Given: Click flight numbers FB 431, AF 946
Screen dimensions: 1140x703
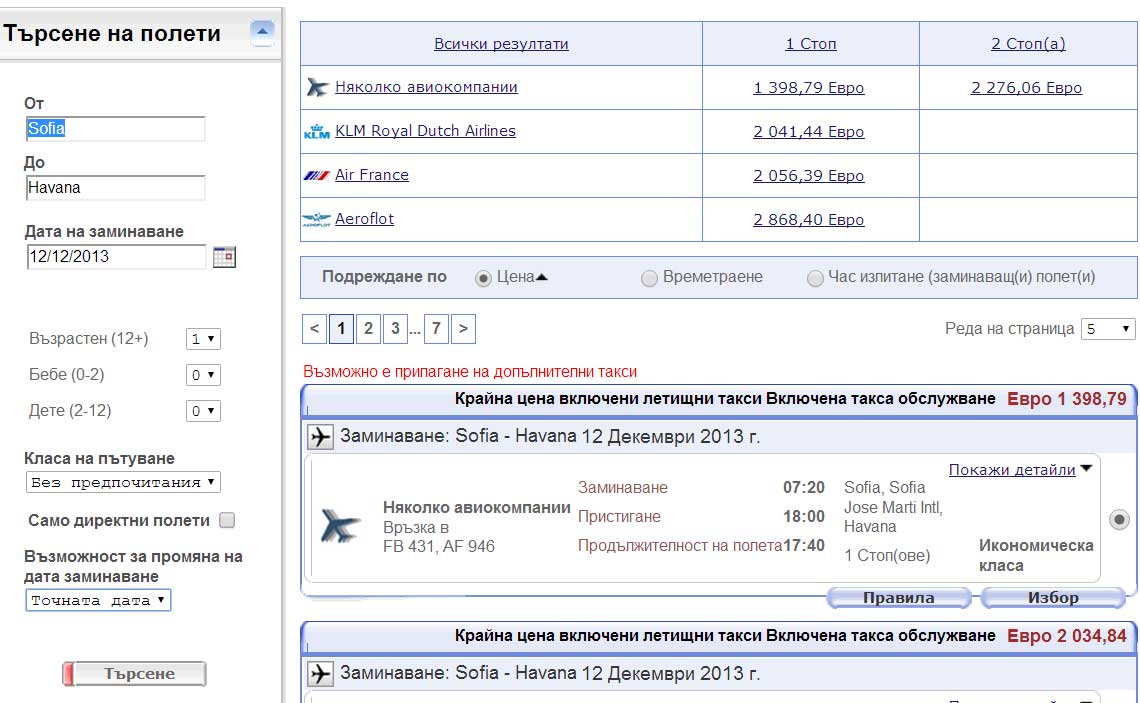Looking at the screenshot, I should [438, 547].
